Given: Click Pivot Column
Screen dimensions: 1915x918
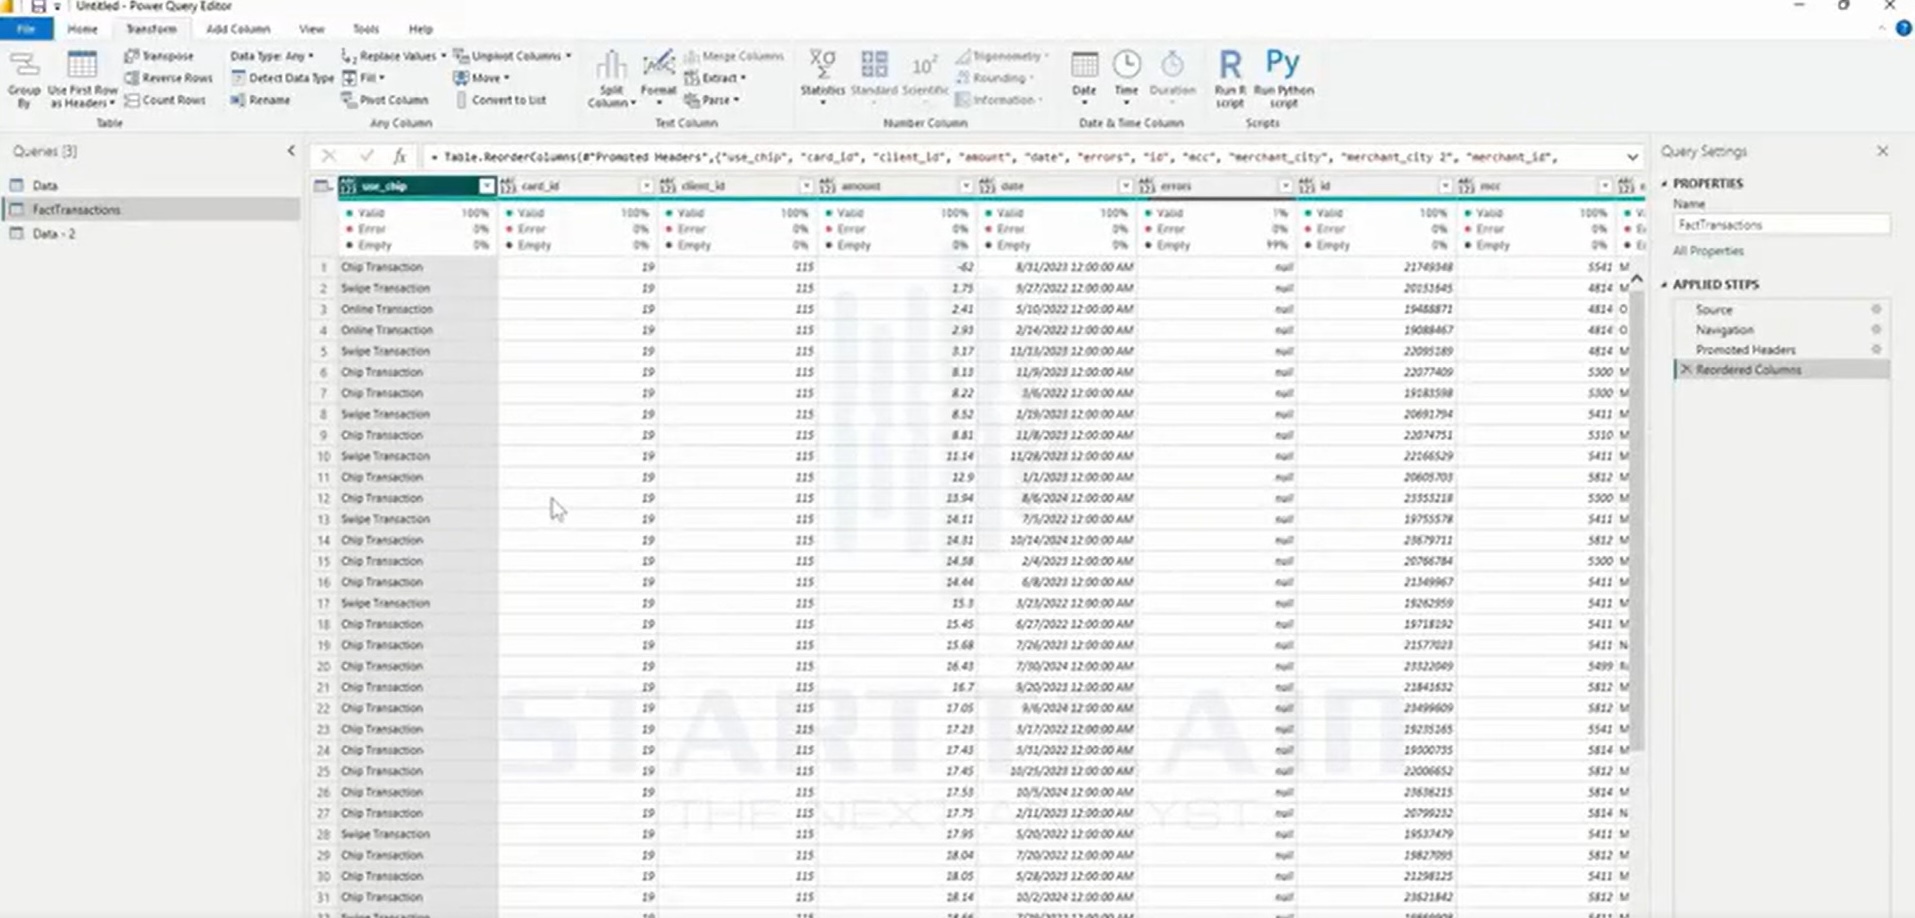Looking at the screenshot, I should (x=384, y=100).
